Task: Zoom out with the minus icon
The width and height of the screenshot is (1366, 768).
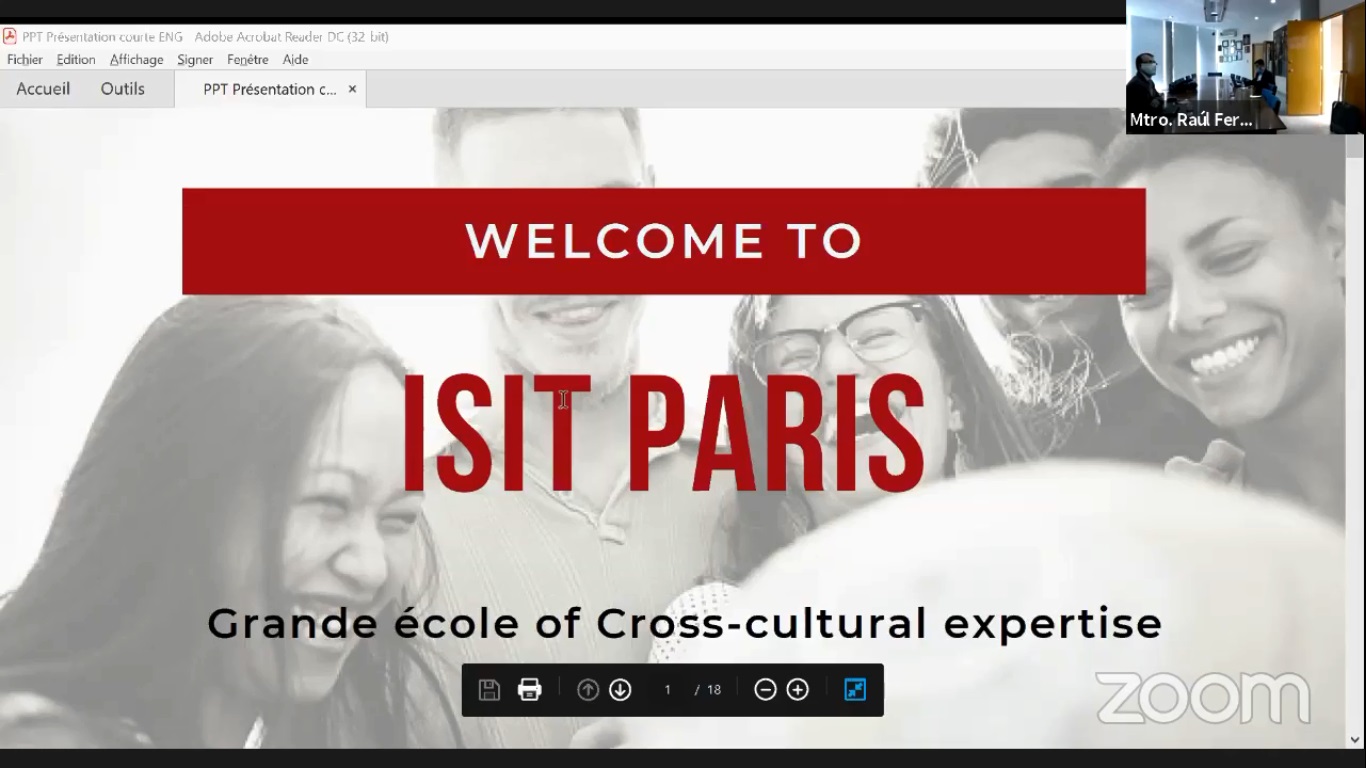Action: pyautogui.click(x=765, y=690)
